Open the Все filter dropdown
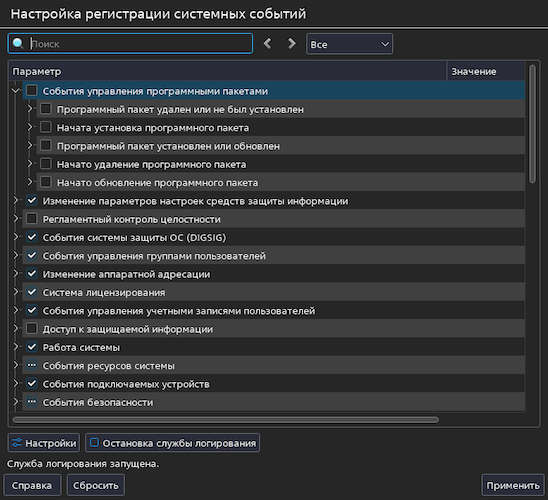 pos(349,44)
